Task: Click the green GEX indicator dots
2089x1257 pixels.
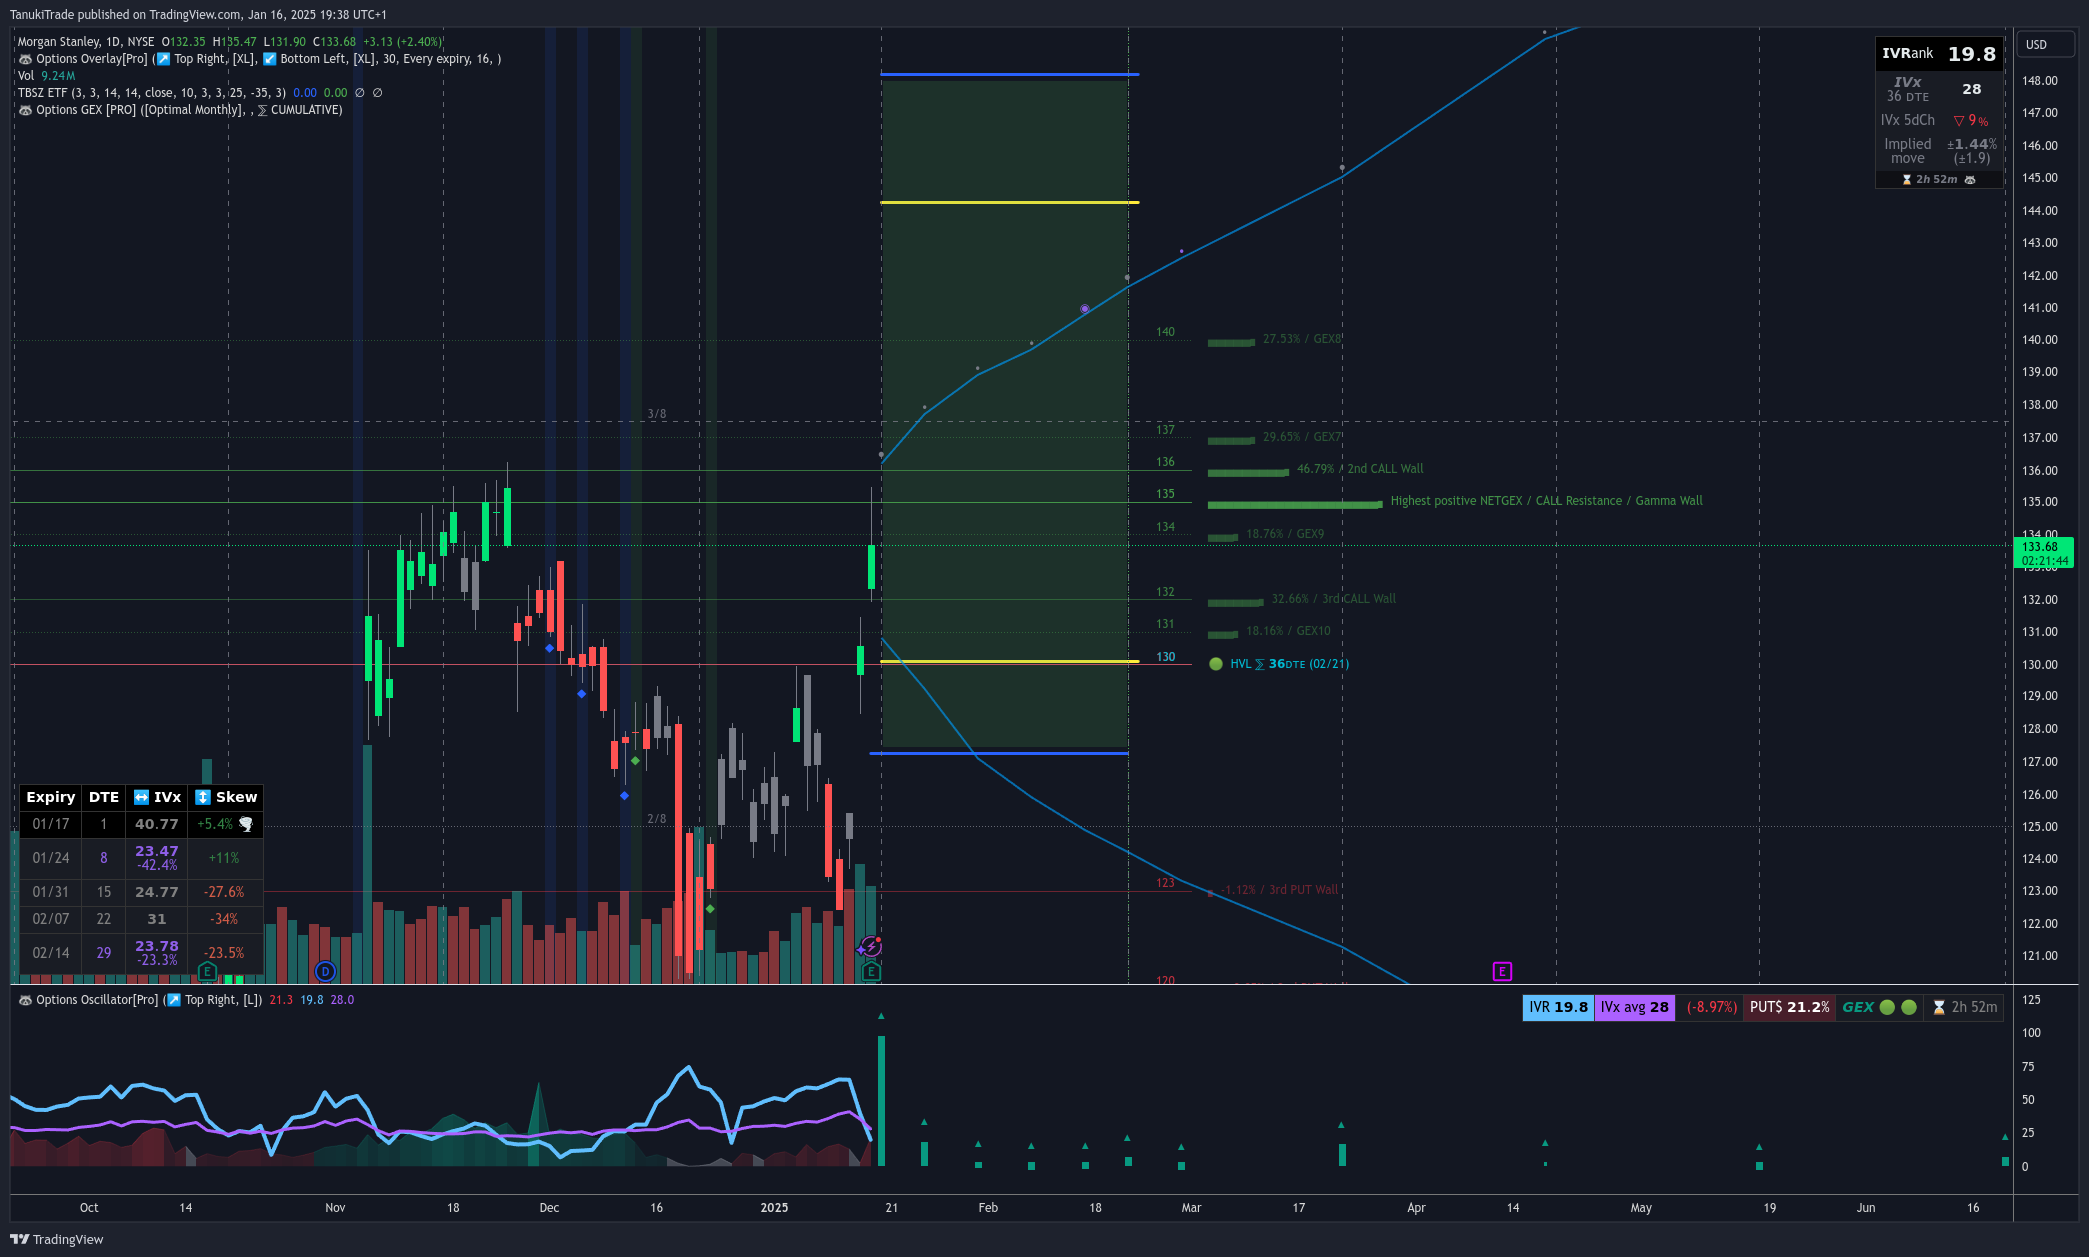Action: (x=1898, y=1007)
